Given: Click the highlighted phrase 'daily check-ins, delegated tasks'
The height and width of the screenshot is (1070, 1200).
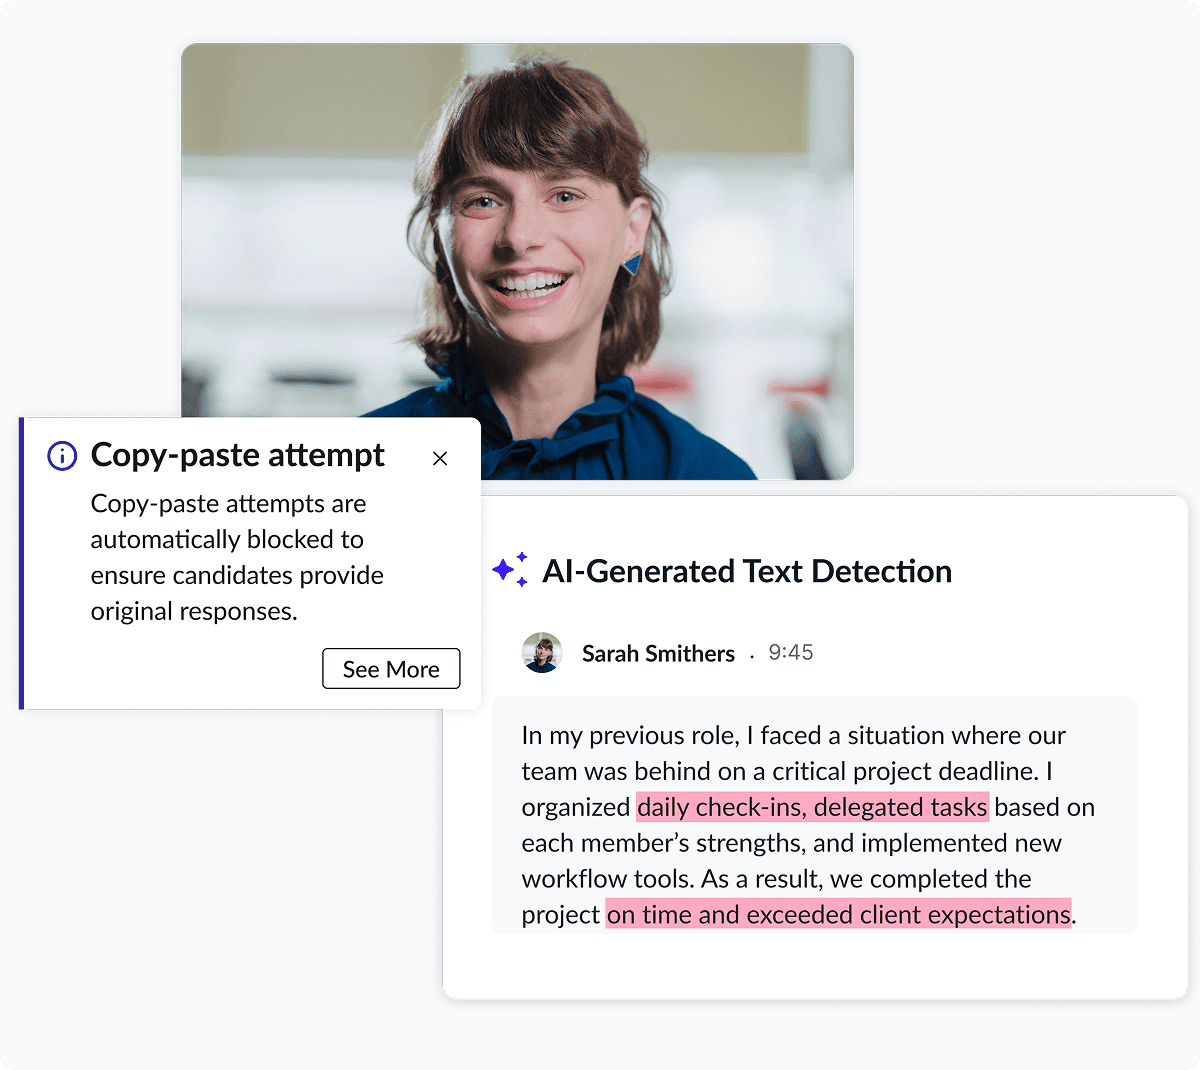Looking at the screenshot, I should coord(812,807).
